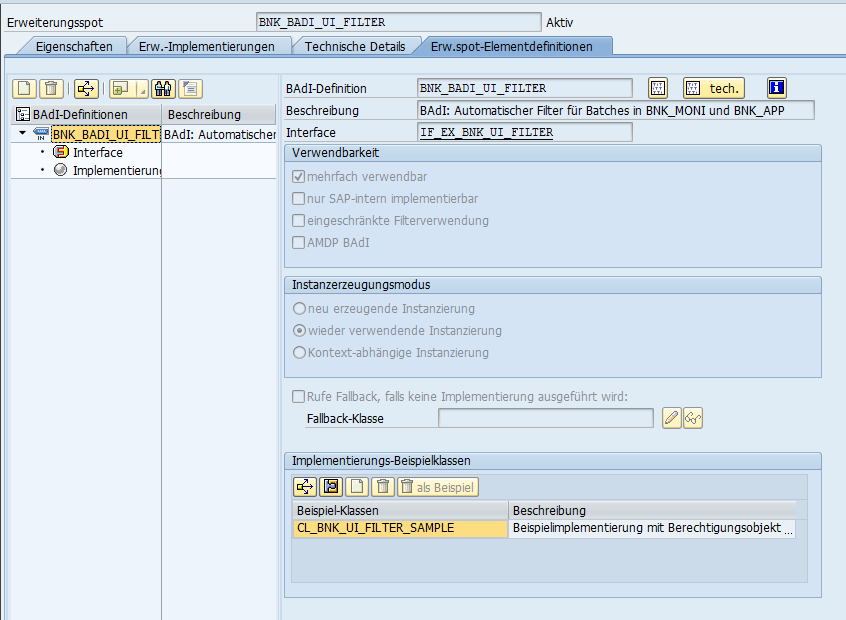The width and height of the screenshot is (846, 620).
Task: Click the Fallback-Klasse input field
Action: (545, 418)
